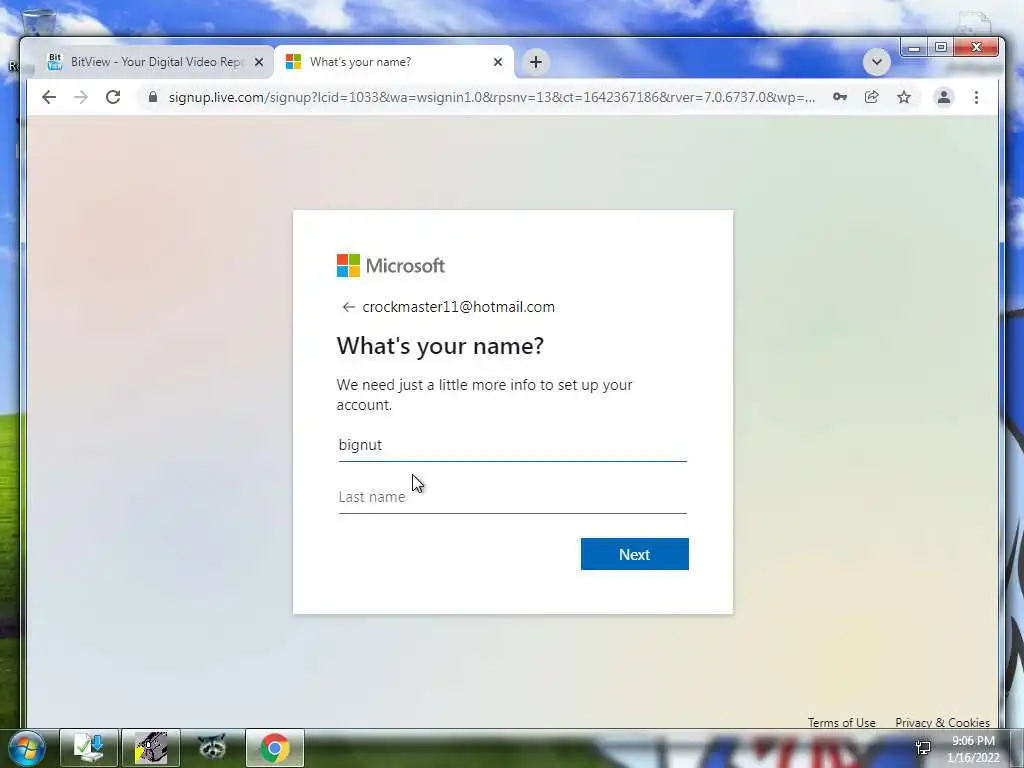
Task: Open Privacy & Cookies link
Action: coord(942,722)
